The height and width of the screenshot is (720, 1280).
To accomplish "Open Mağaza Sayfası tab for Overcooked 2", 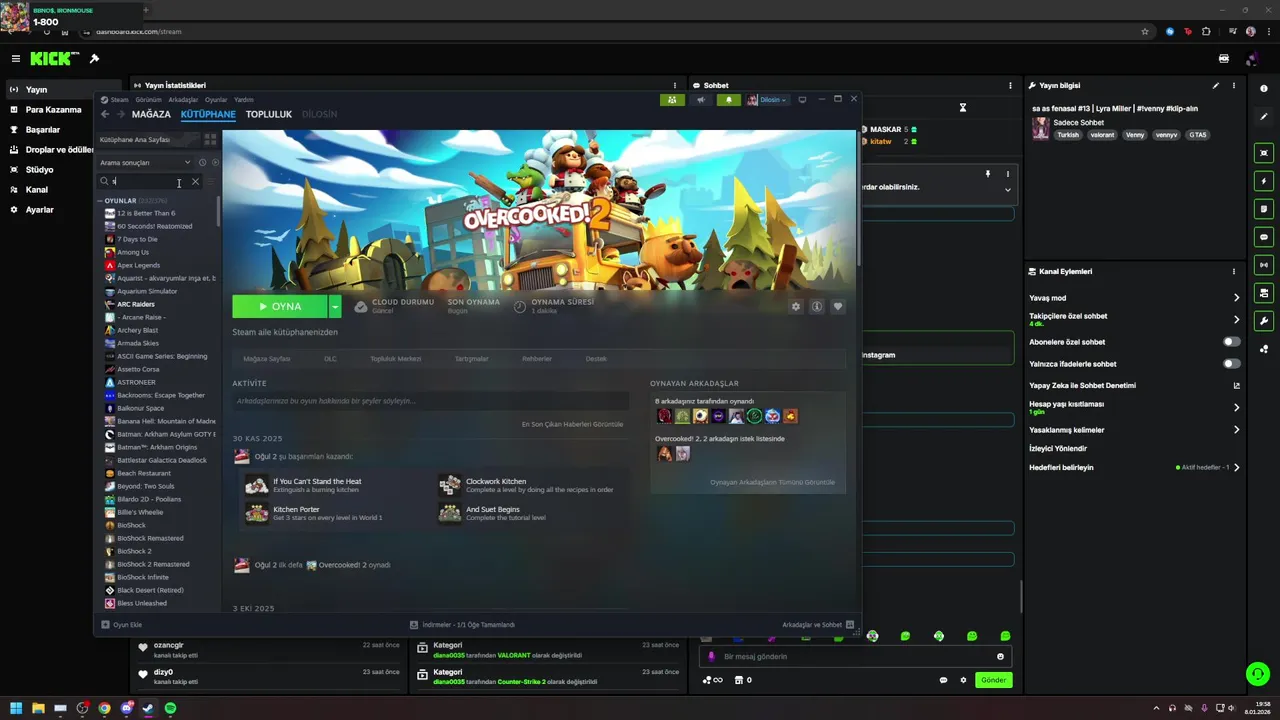I will [267, 359].
